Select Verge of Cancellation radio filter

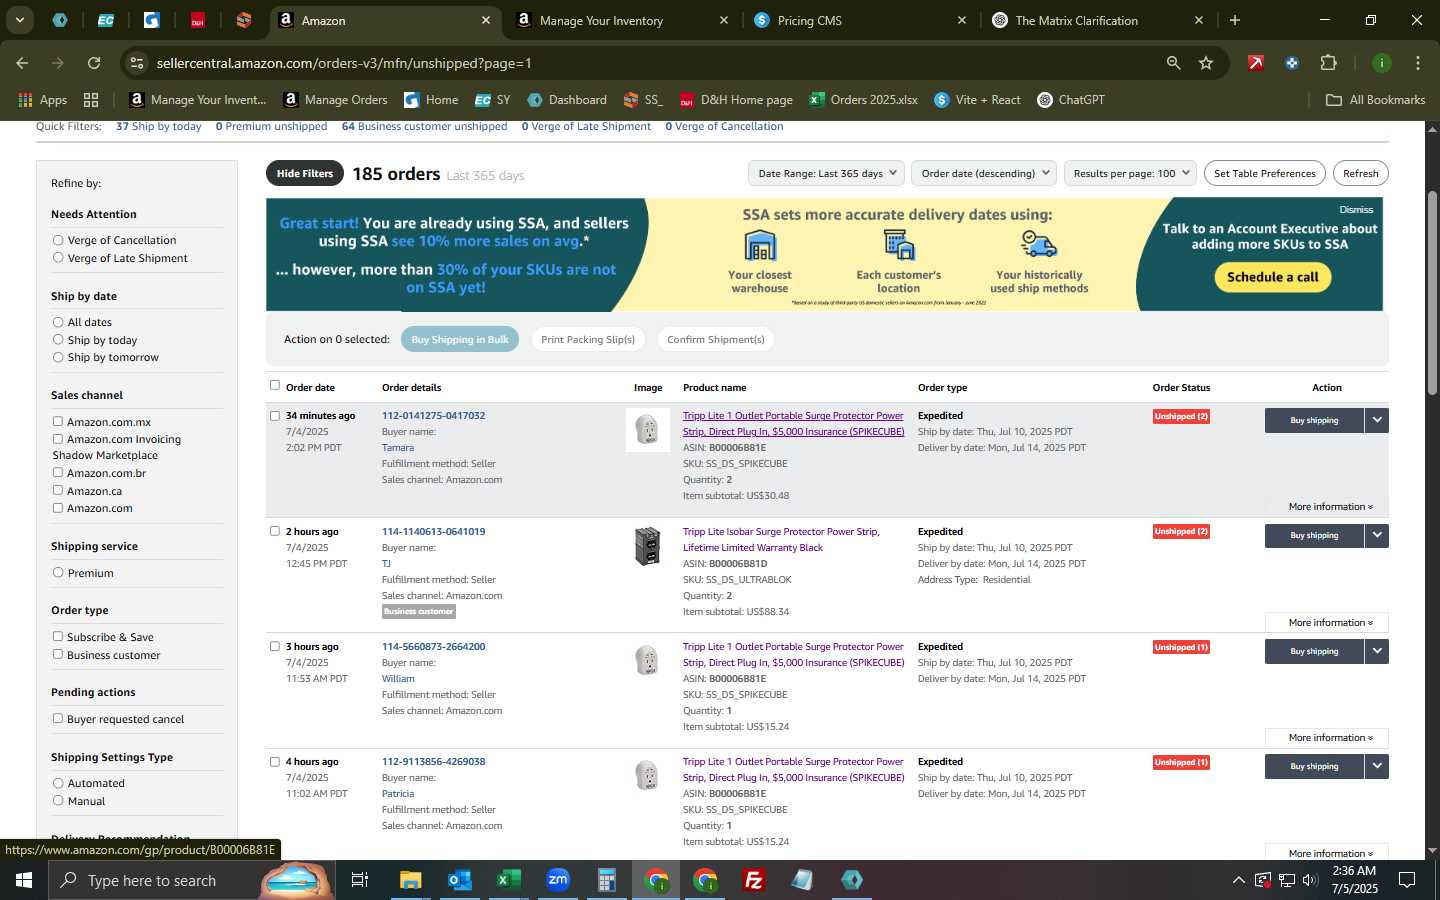[x=58, y=240]
